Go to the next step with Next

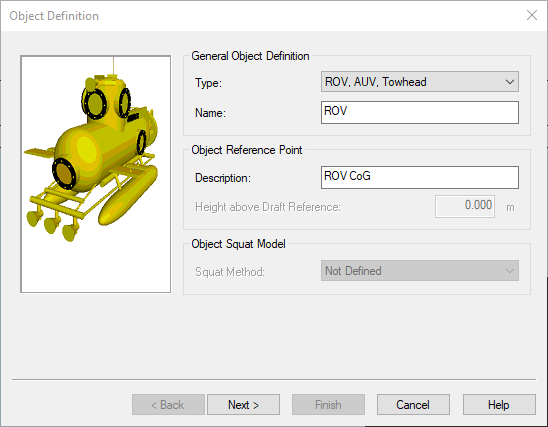point(243,405)
